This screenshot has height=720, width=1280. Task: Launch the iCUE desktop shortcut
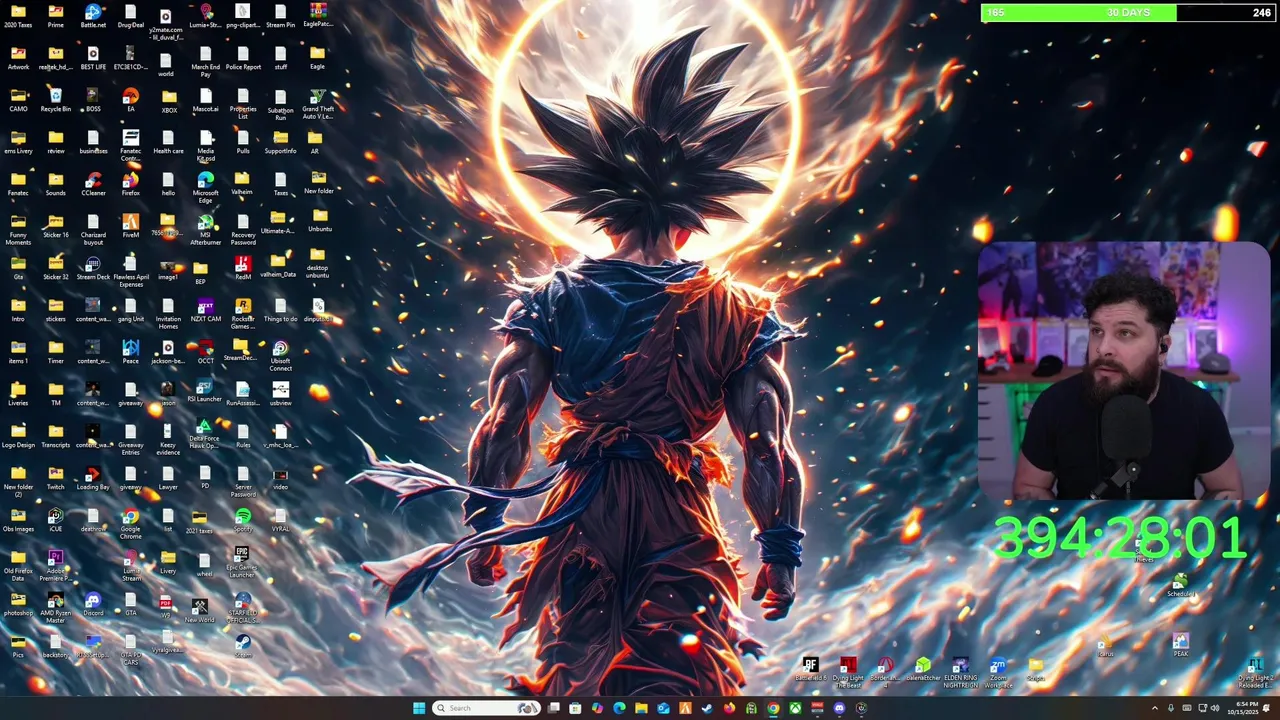[55, 520]
